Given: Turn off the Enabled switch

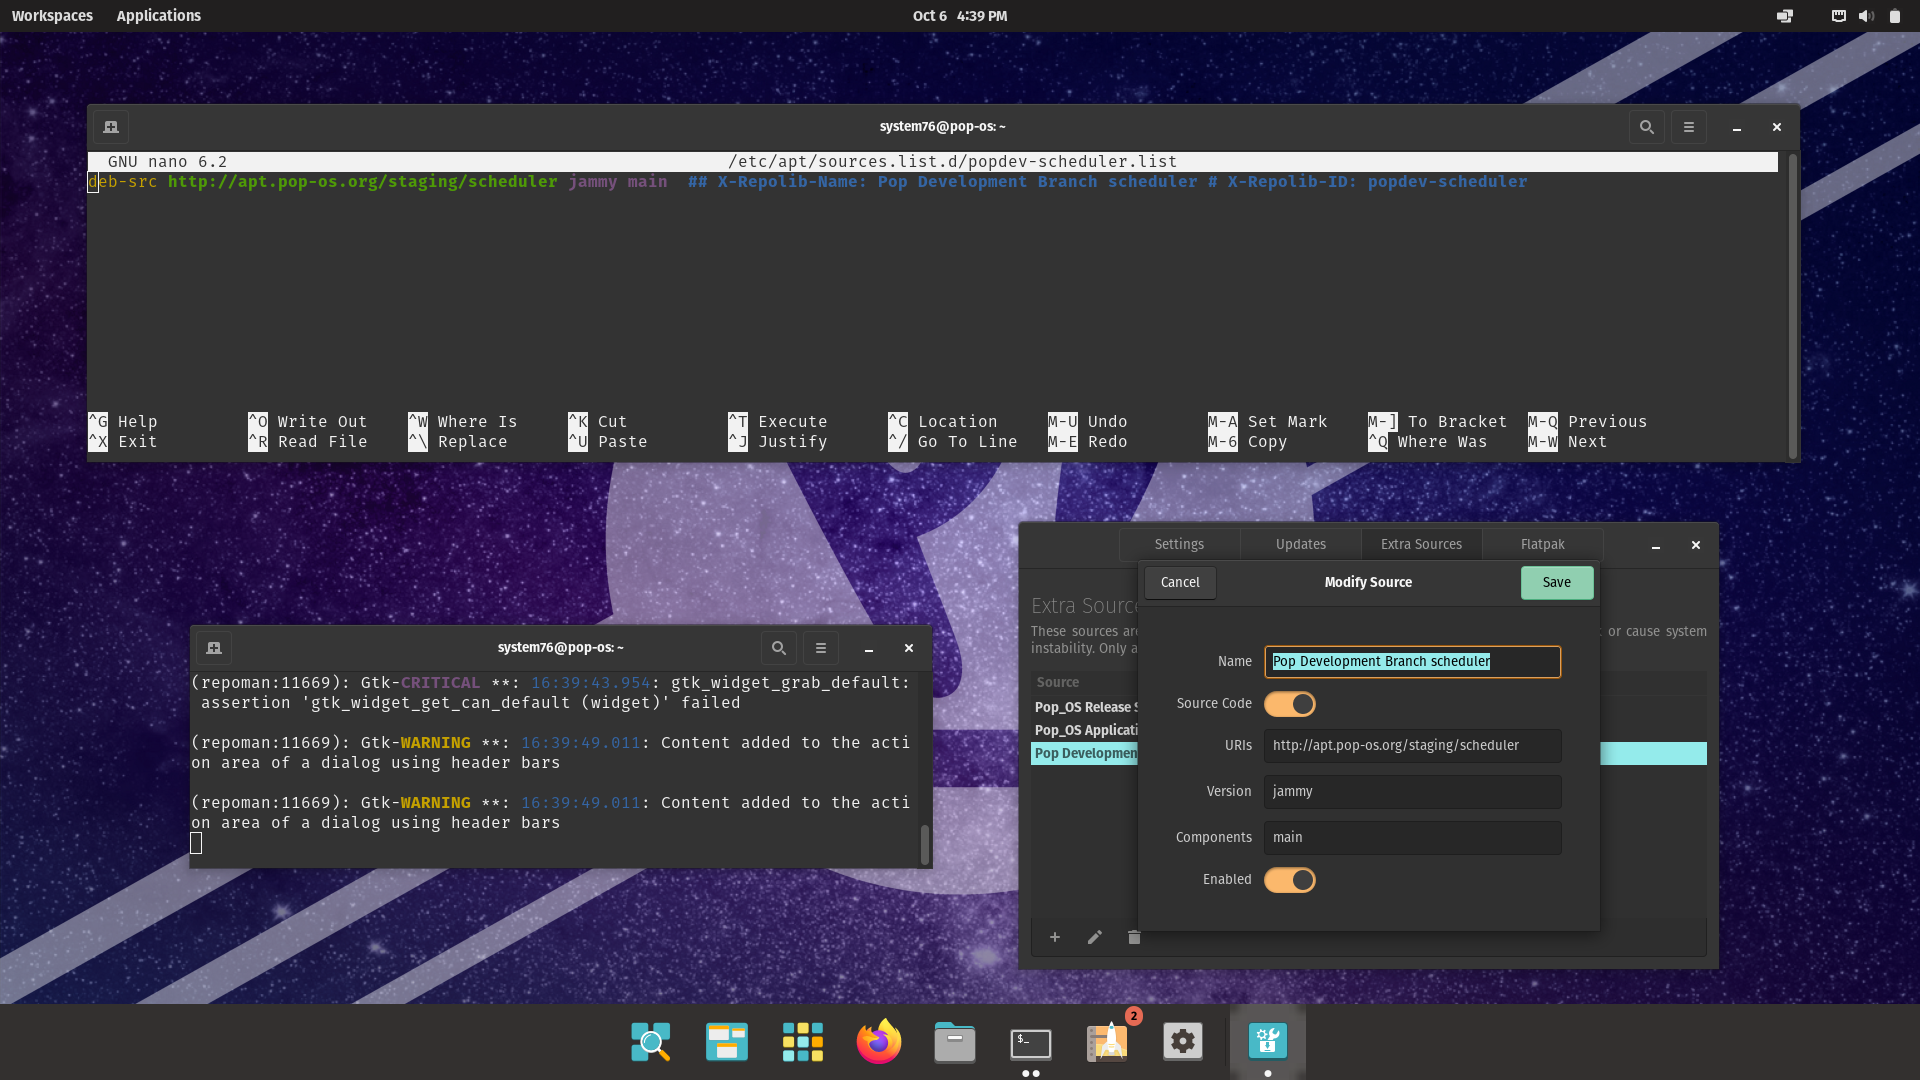Looking at the screenshot, I should coord(1289,879).
